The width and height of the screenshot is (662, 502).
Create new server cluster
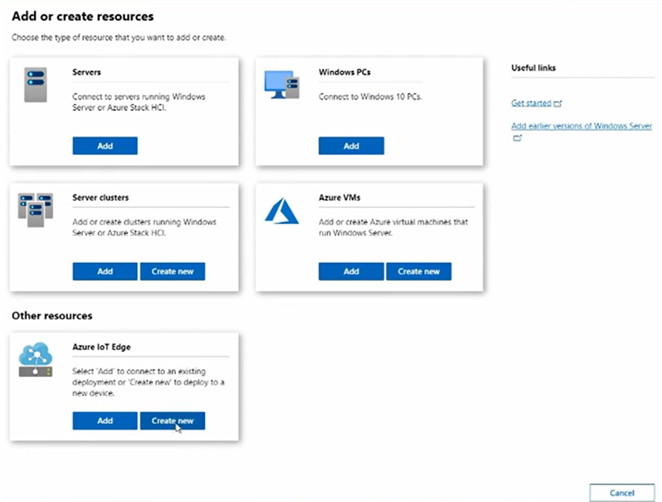point(172,271)
